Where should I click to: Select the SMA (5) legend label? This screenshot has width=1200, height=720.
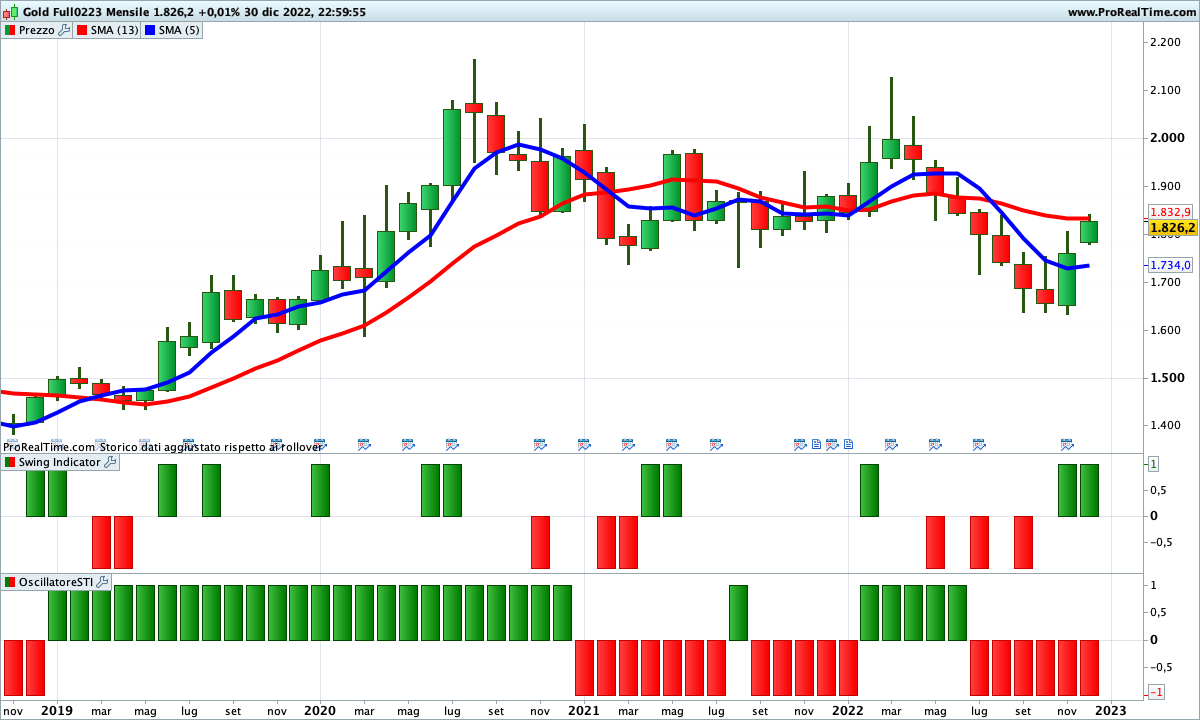(x=179, y=30)
